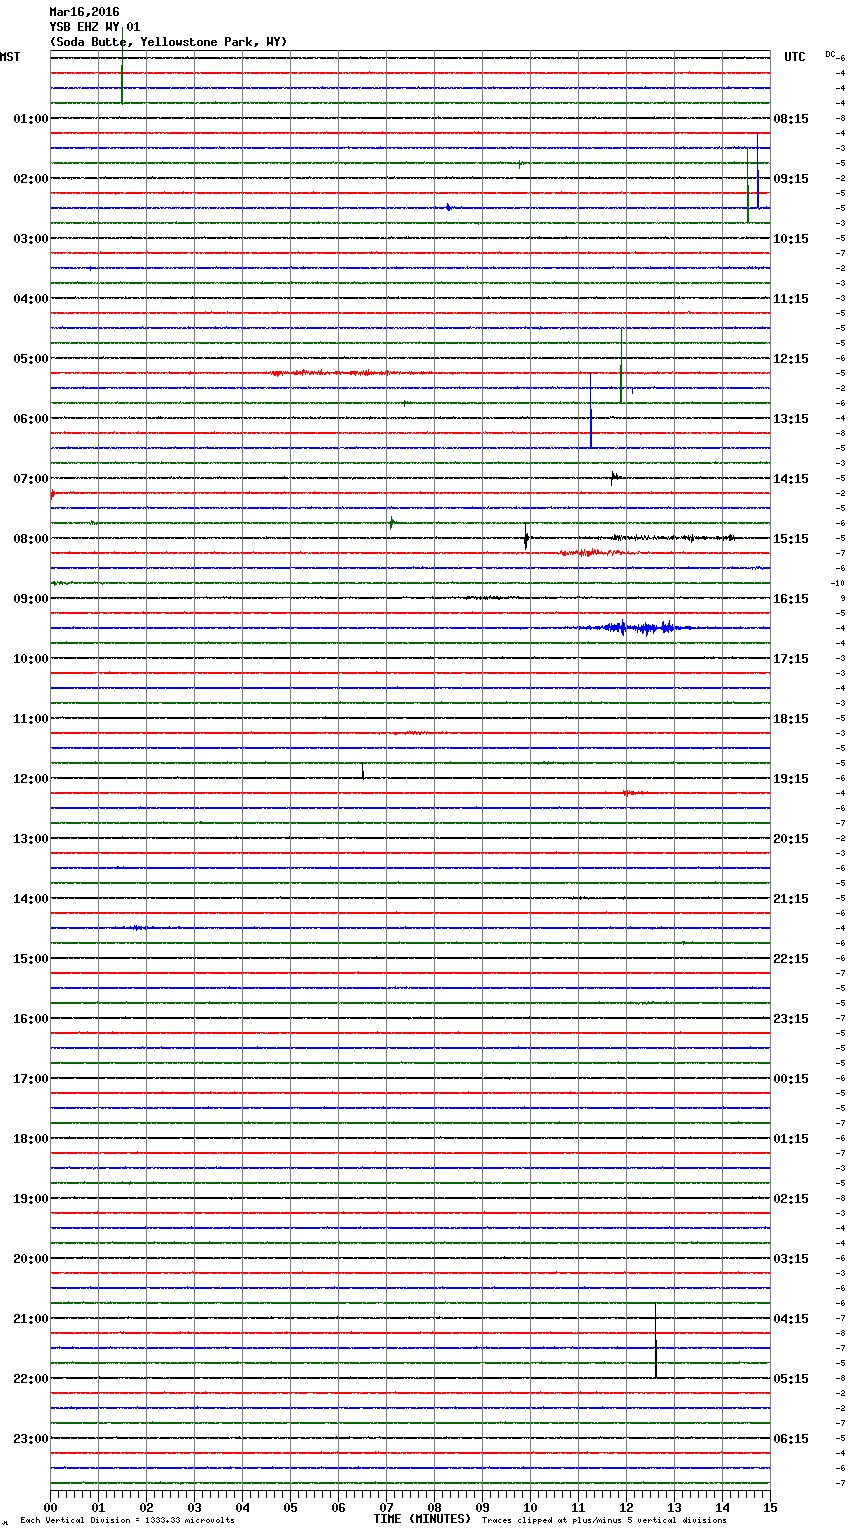Select the 14:00 MST time label

tap(31, 899)
